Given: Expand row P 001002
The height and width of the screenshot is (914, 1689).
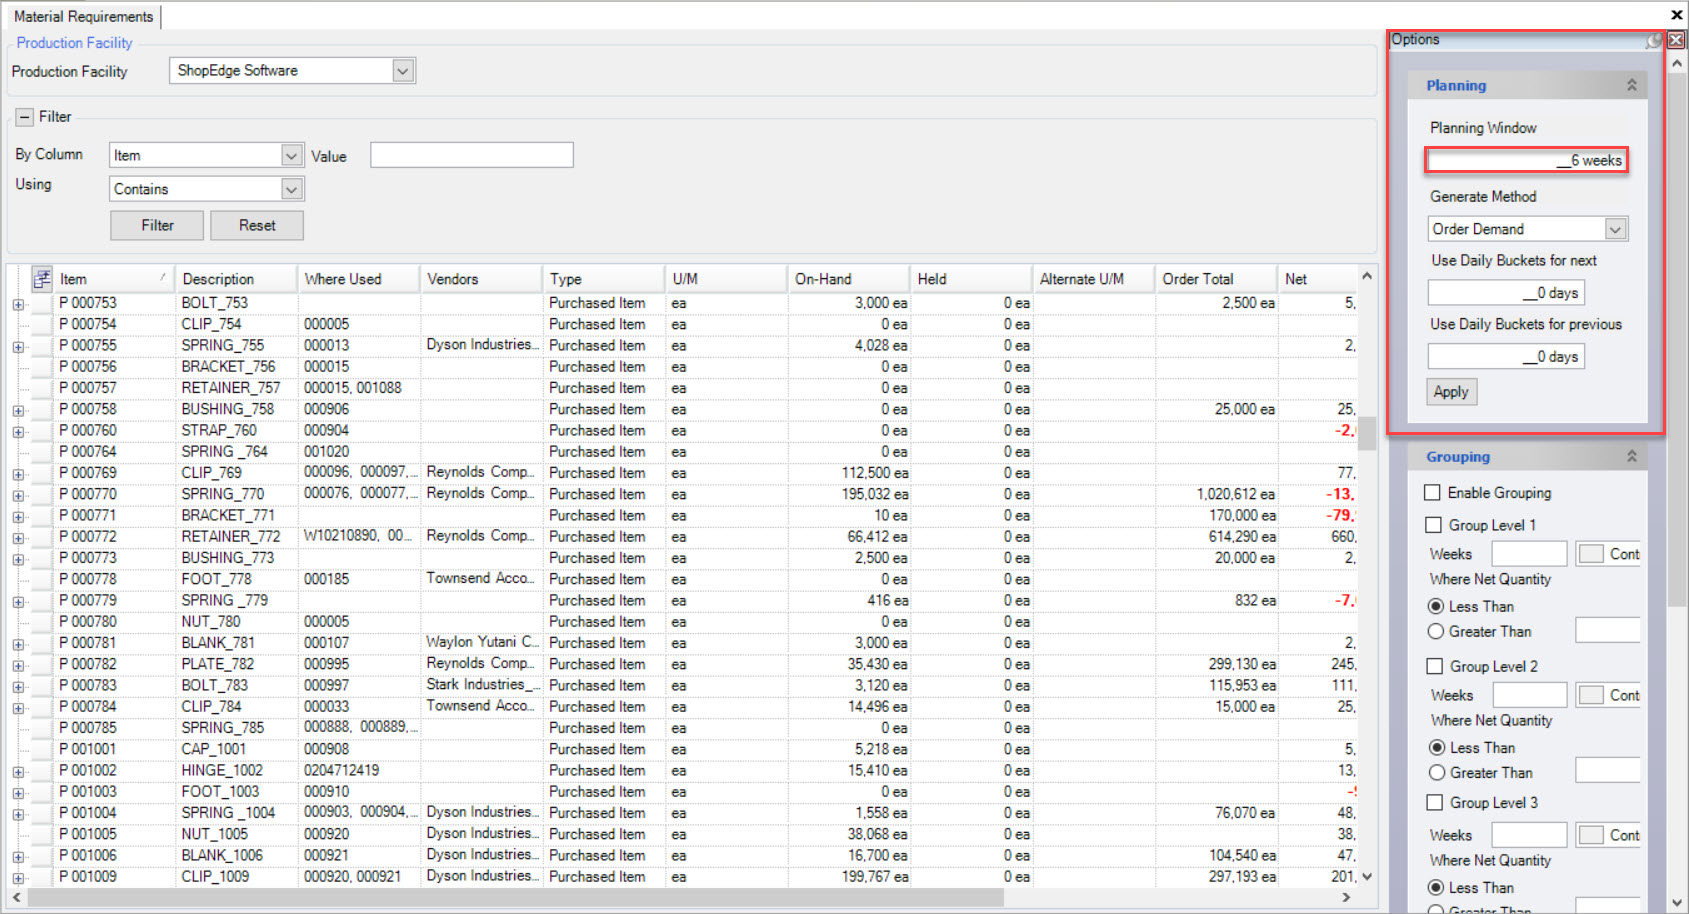Looking at the screenshot, I should [18, 772].
